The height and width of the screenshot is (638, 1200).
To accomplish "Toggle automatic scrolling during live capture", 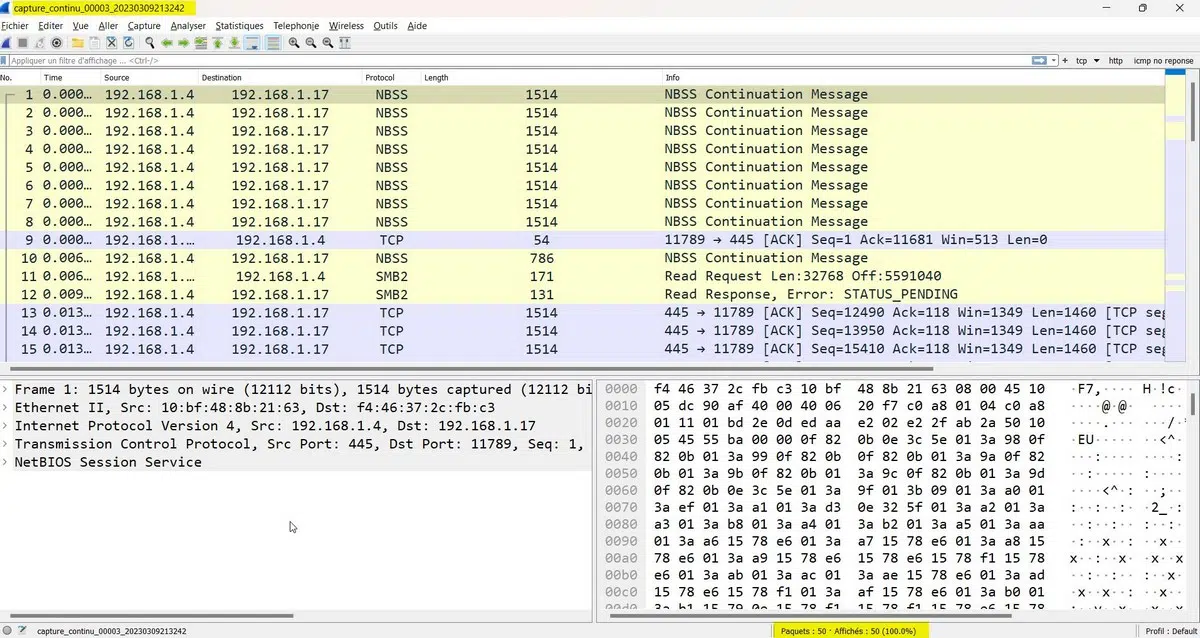I will 251,42.
